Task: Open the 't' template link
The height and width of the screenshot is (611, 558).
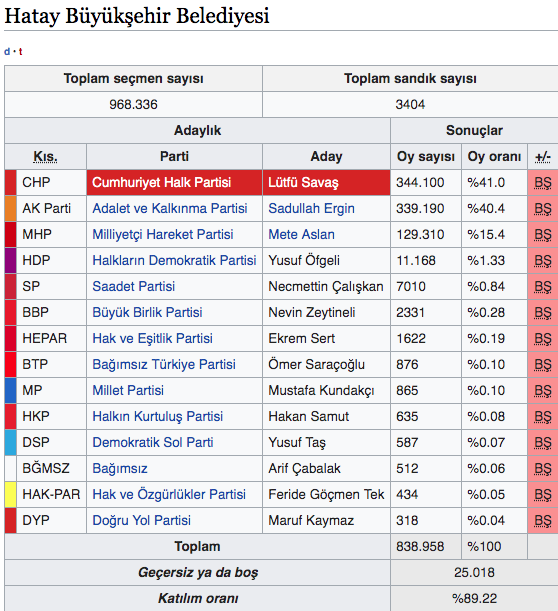Action: coord(20,51)
